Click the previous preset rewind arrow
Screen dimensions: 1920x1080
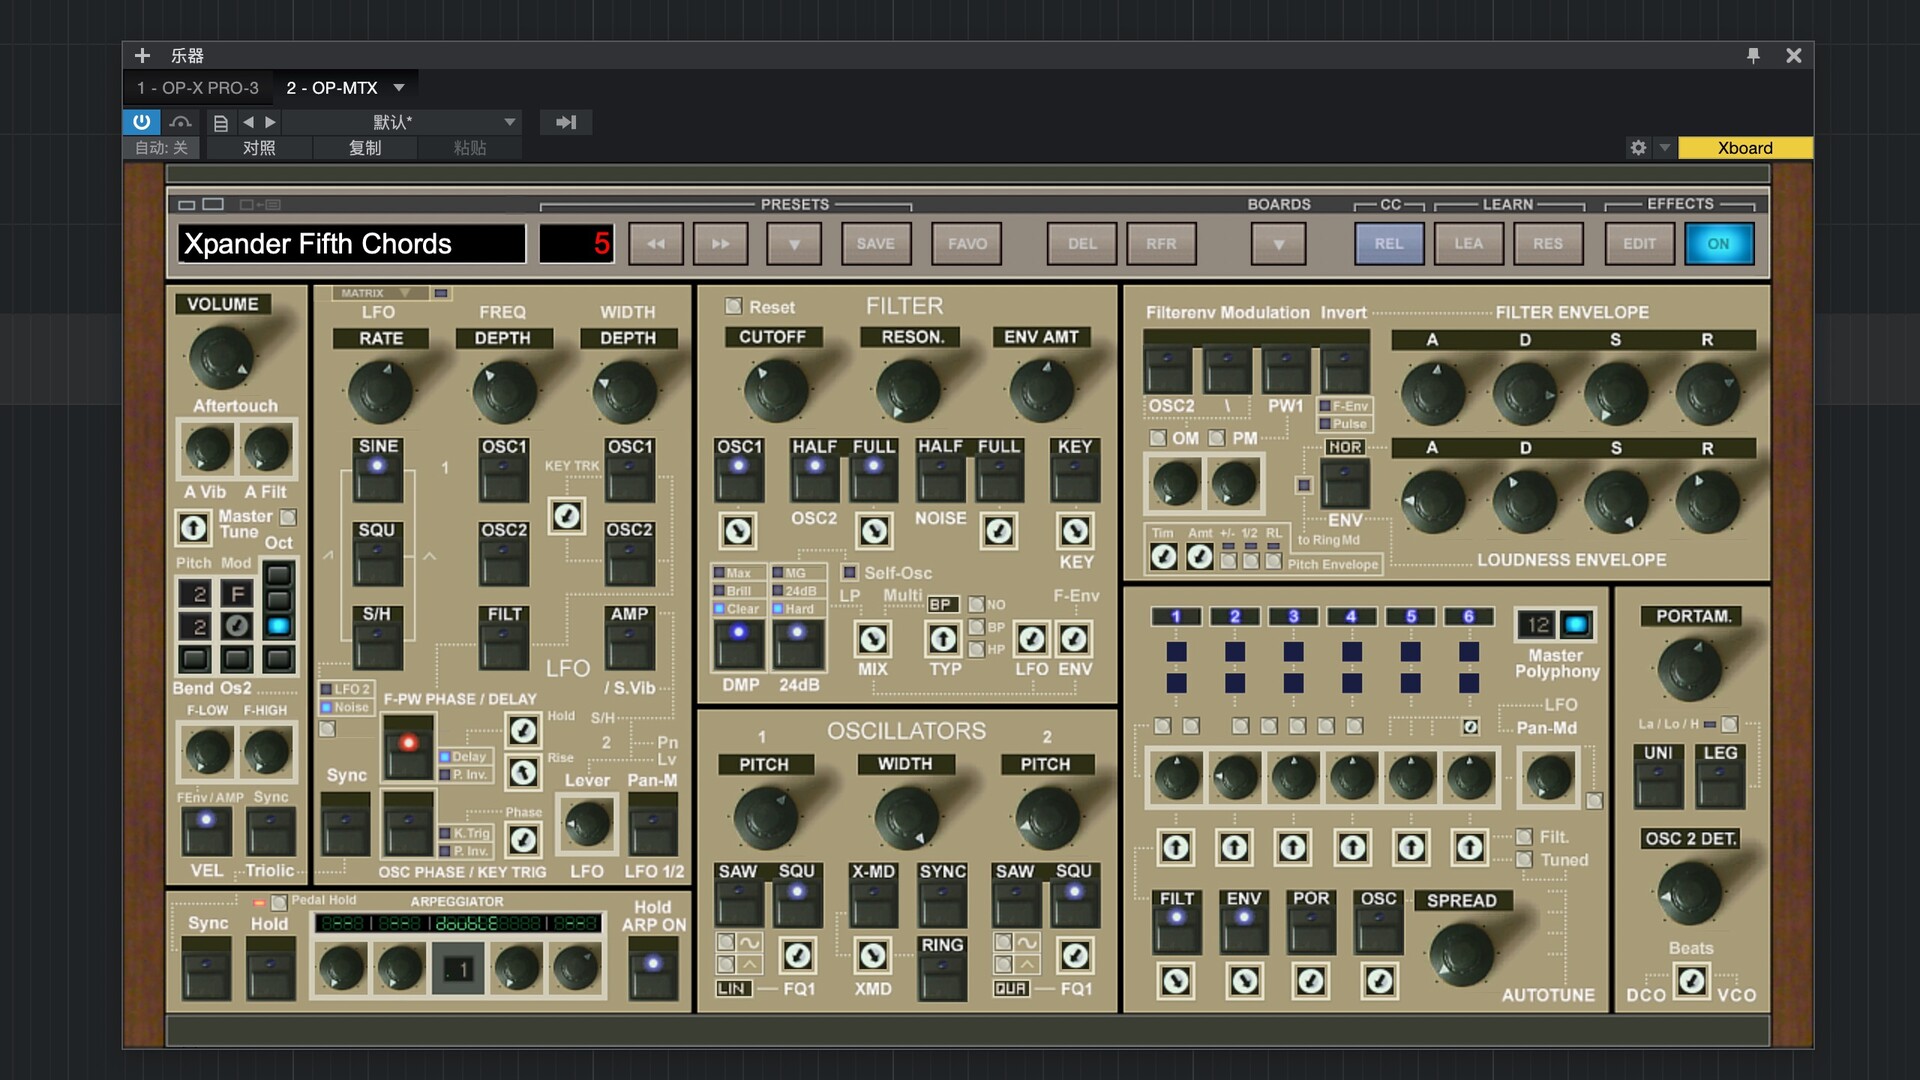click(656, 244)
